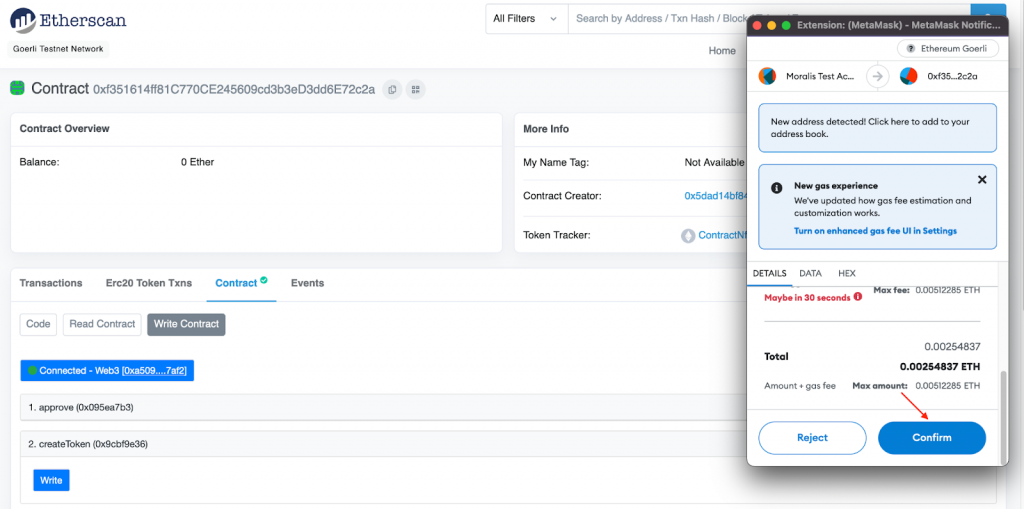Confirm the MetaMask transaction
This screenshot has width=1024, height=509.
(932, 438)
